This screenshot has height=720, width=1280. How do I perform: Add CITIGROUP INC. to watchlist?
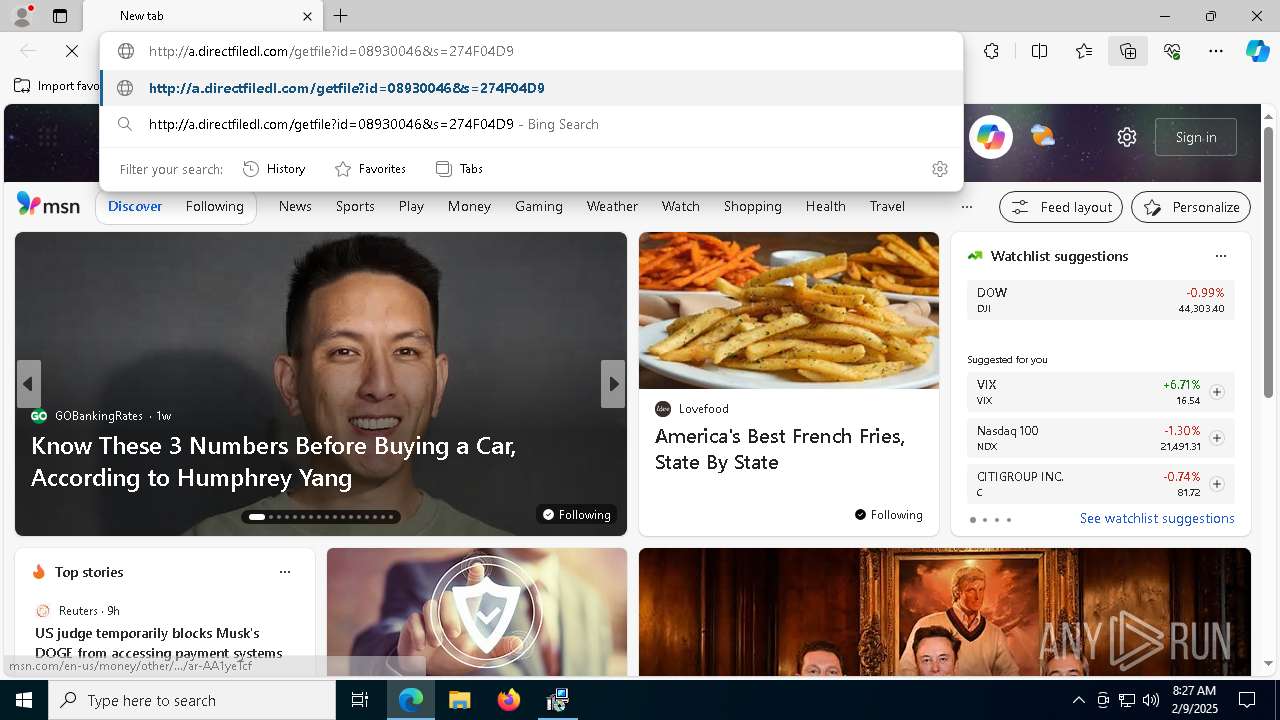click(x=1217, y=484)
